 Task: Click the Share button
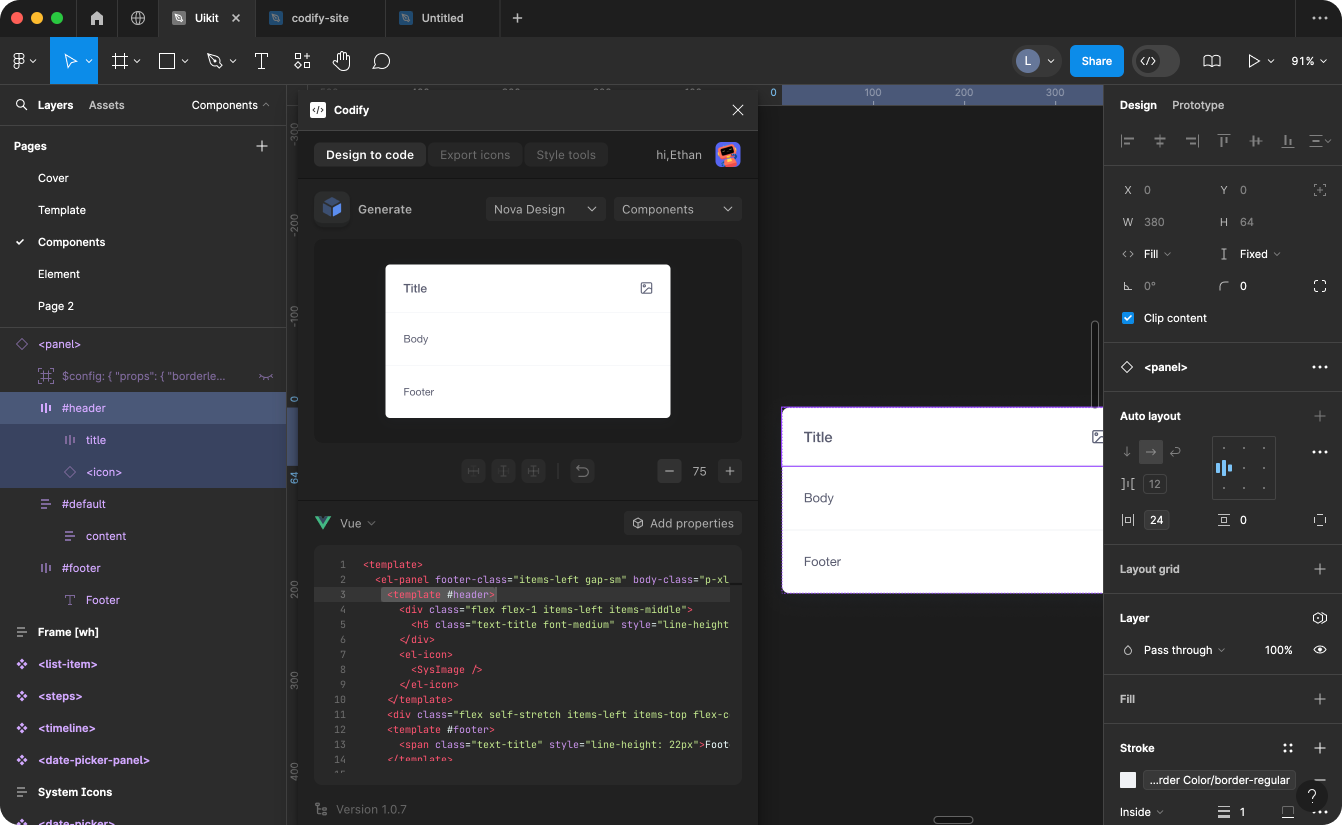(x=1096, y=61)
